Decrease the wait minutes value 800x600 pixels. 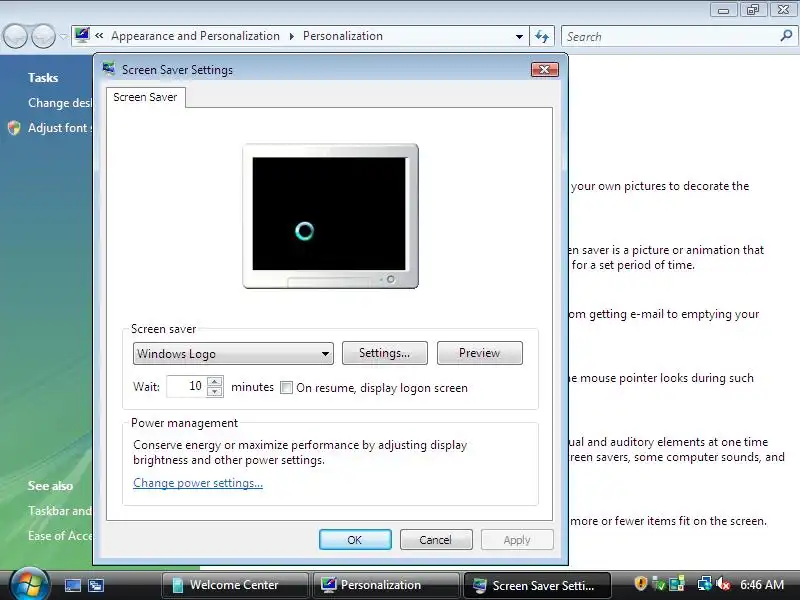pyautogui.click(x=215, y=392)
